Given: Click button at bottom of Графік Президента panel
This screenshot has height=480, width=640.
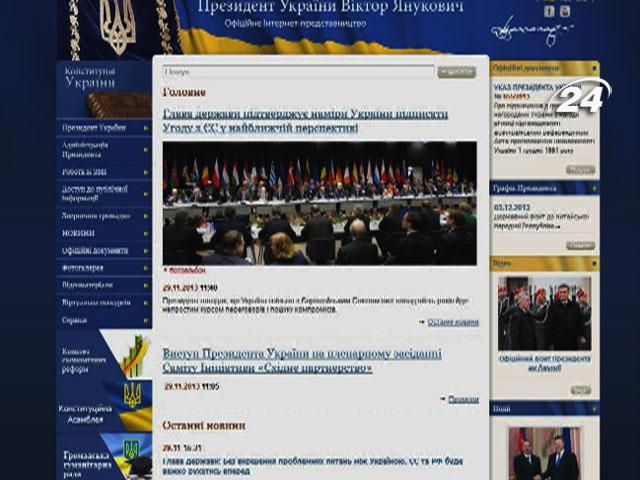Looking at the screenshot, I should (580, 245).
